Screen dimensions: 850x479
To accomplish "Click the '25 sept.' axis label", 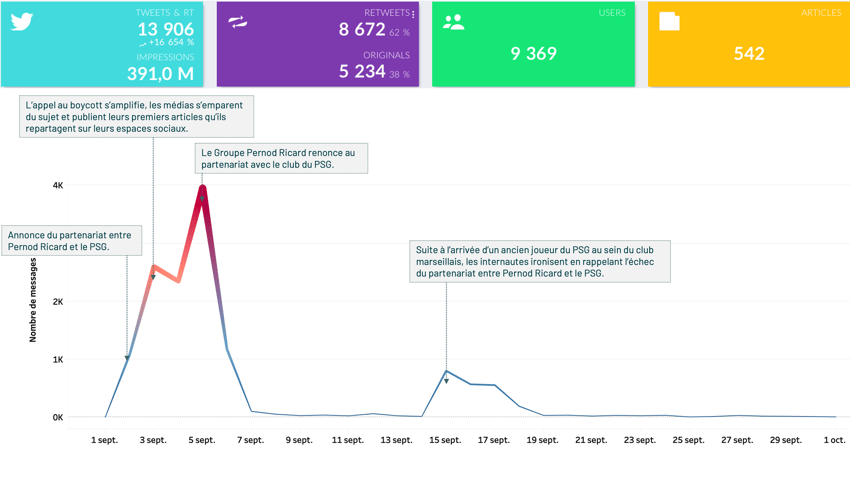I will (688, 440).
